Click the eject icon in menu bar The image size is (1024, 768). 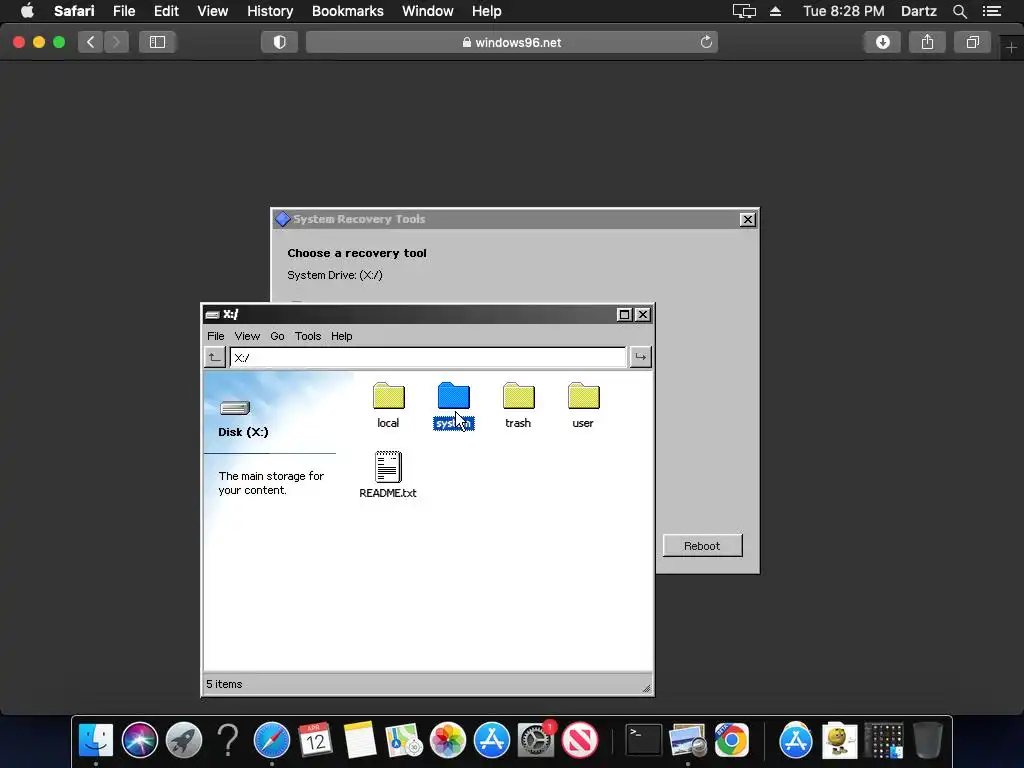click(775, 11)
